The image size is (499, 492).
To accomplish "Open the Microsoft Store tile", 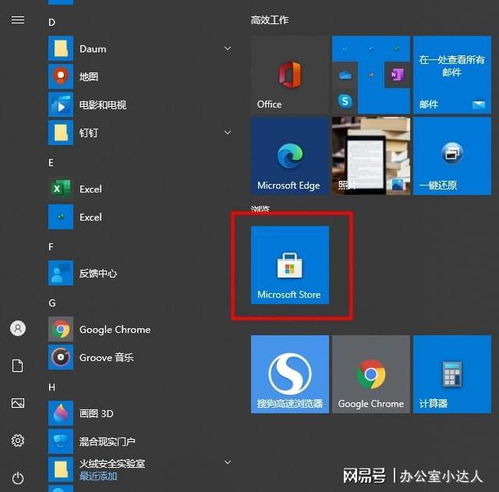I will [290, 265].
